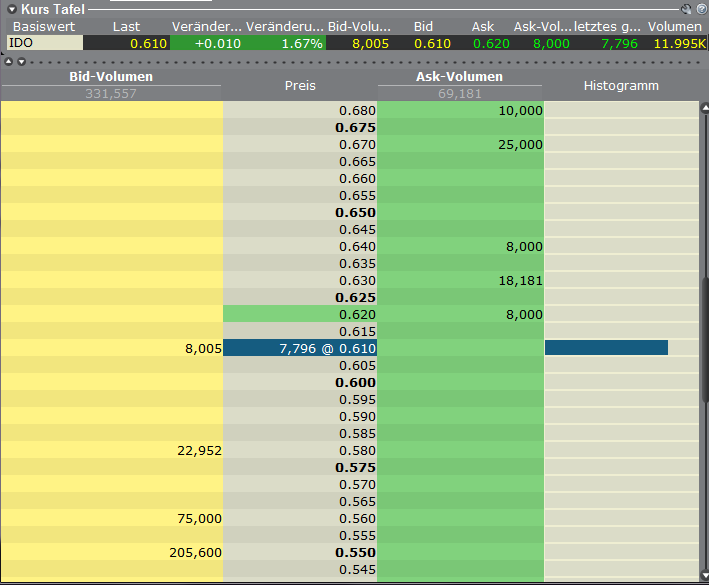
Task: Select the IDO Basiswert field
Action: pyautogui.click(x=45, y=43)
